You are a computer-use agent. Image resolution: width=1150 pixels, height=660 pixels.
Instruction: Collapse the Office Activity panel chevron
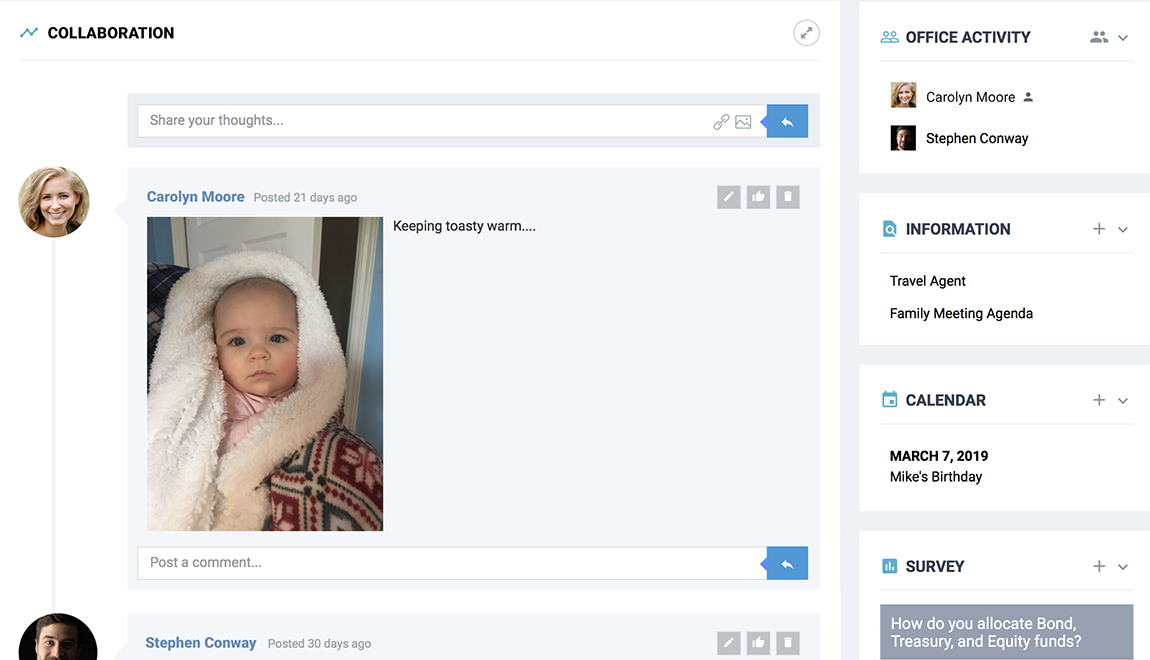1123,38
